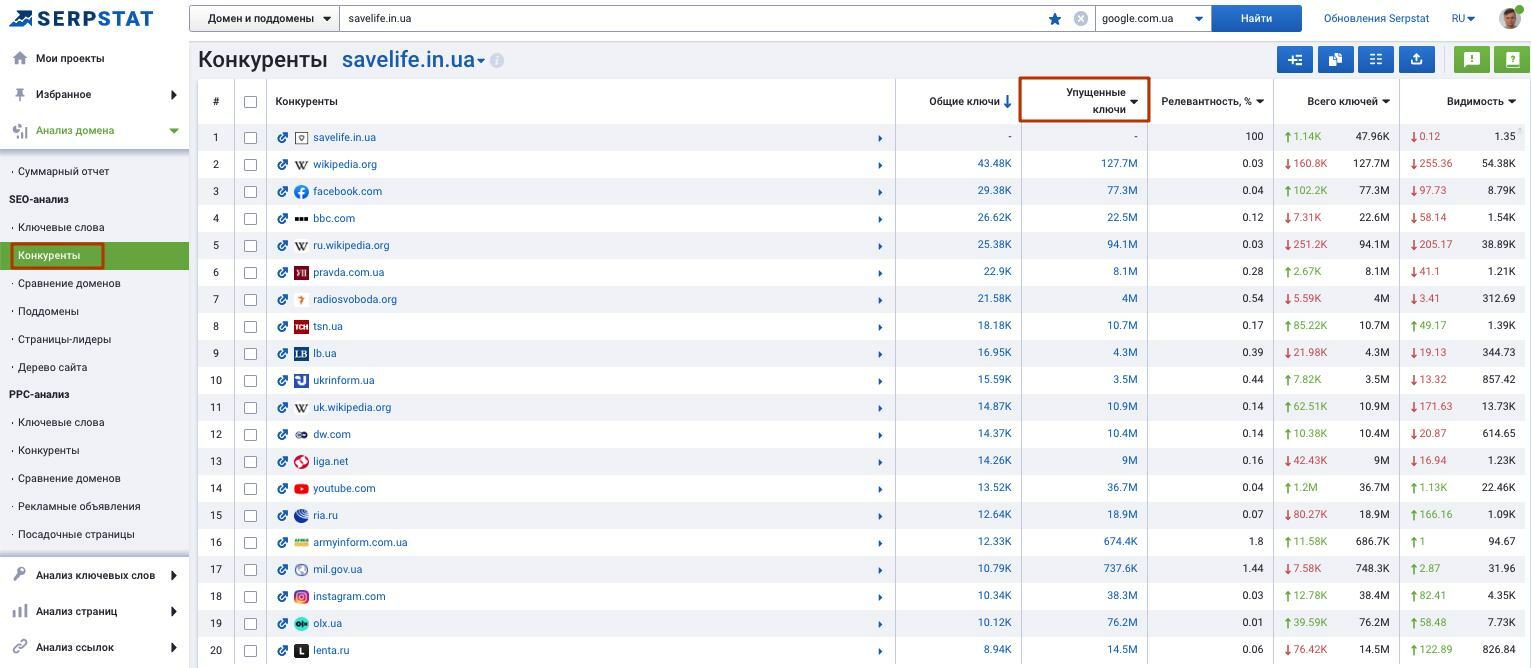This screenshot has height=668, width=1531.
Task: Collapse the Анализ домена sidebar section
Action: tap(174, 130)
